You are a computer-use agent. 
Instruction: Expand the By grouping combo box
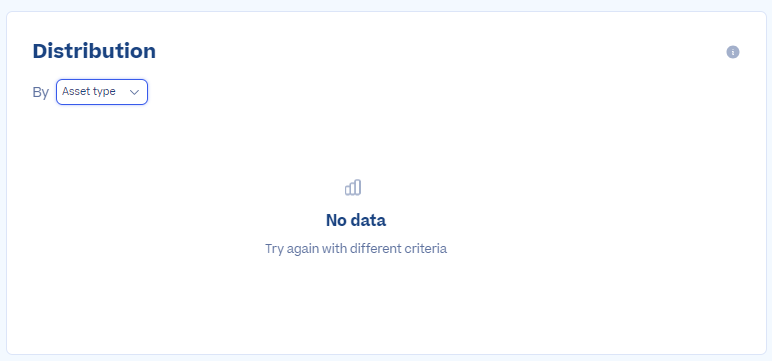(102, 92)
